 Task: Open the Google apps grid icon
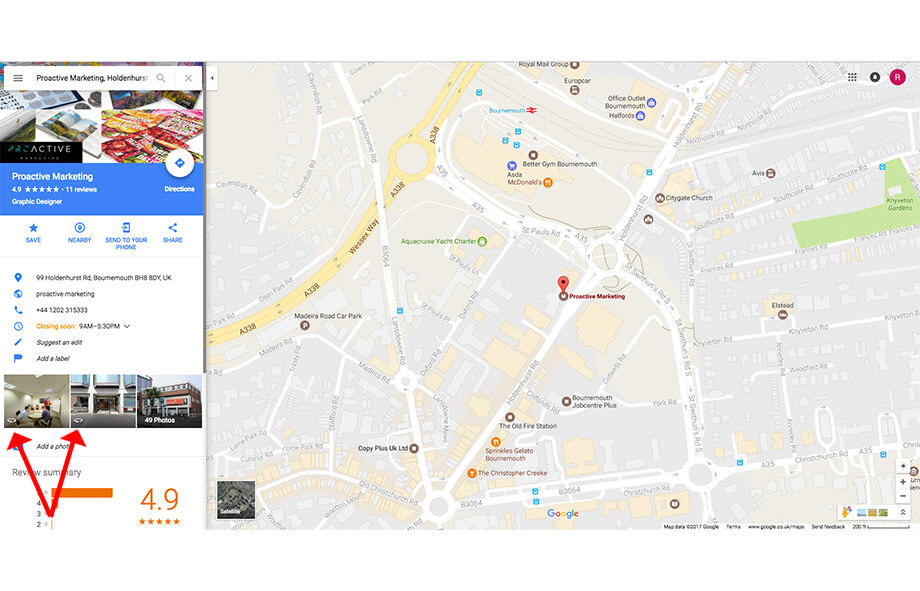[852, 77]
